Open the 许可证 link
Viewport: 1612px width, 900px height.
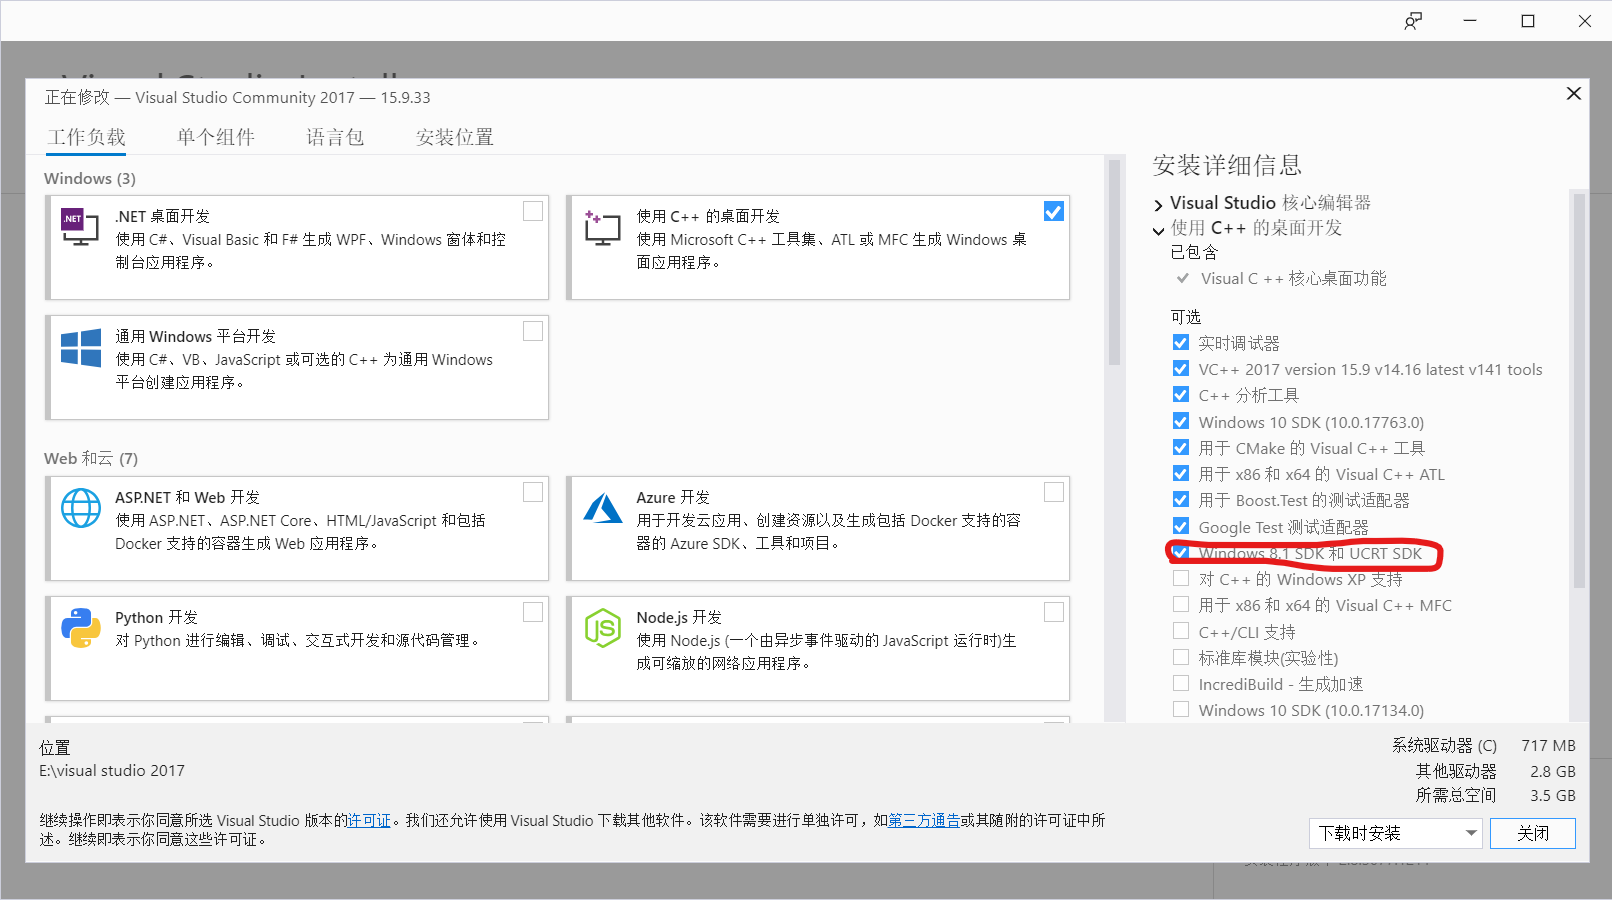click(x=369, y=820)
